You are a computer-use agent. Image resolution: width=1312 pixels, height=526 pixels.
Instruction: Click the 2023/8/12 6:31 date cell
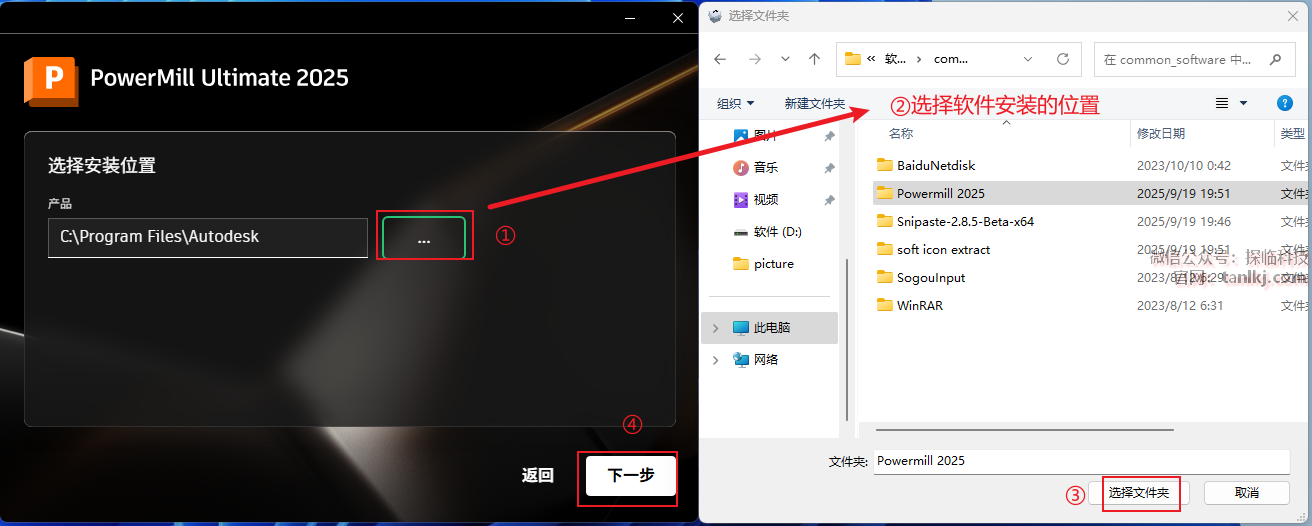pos(1180,305)
